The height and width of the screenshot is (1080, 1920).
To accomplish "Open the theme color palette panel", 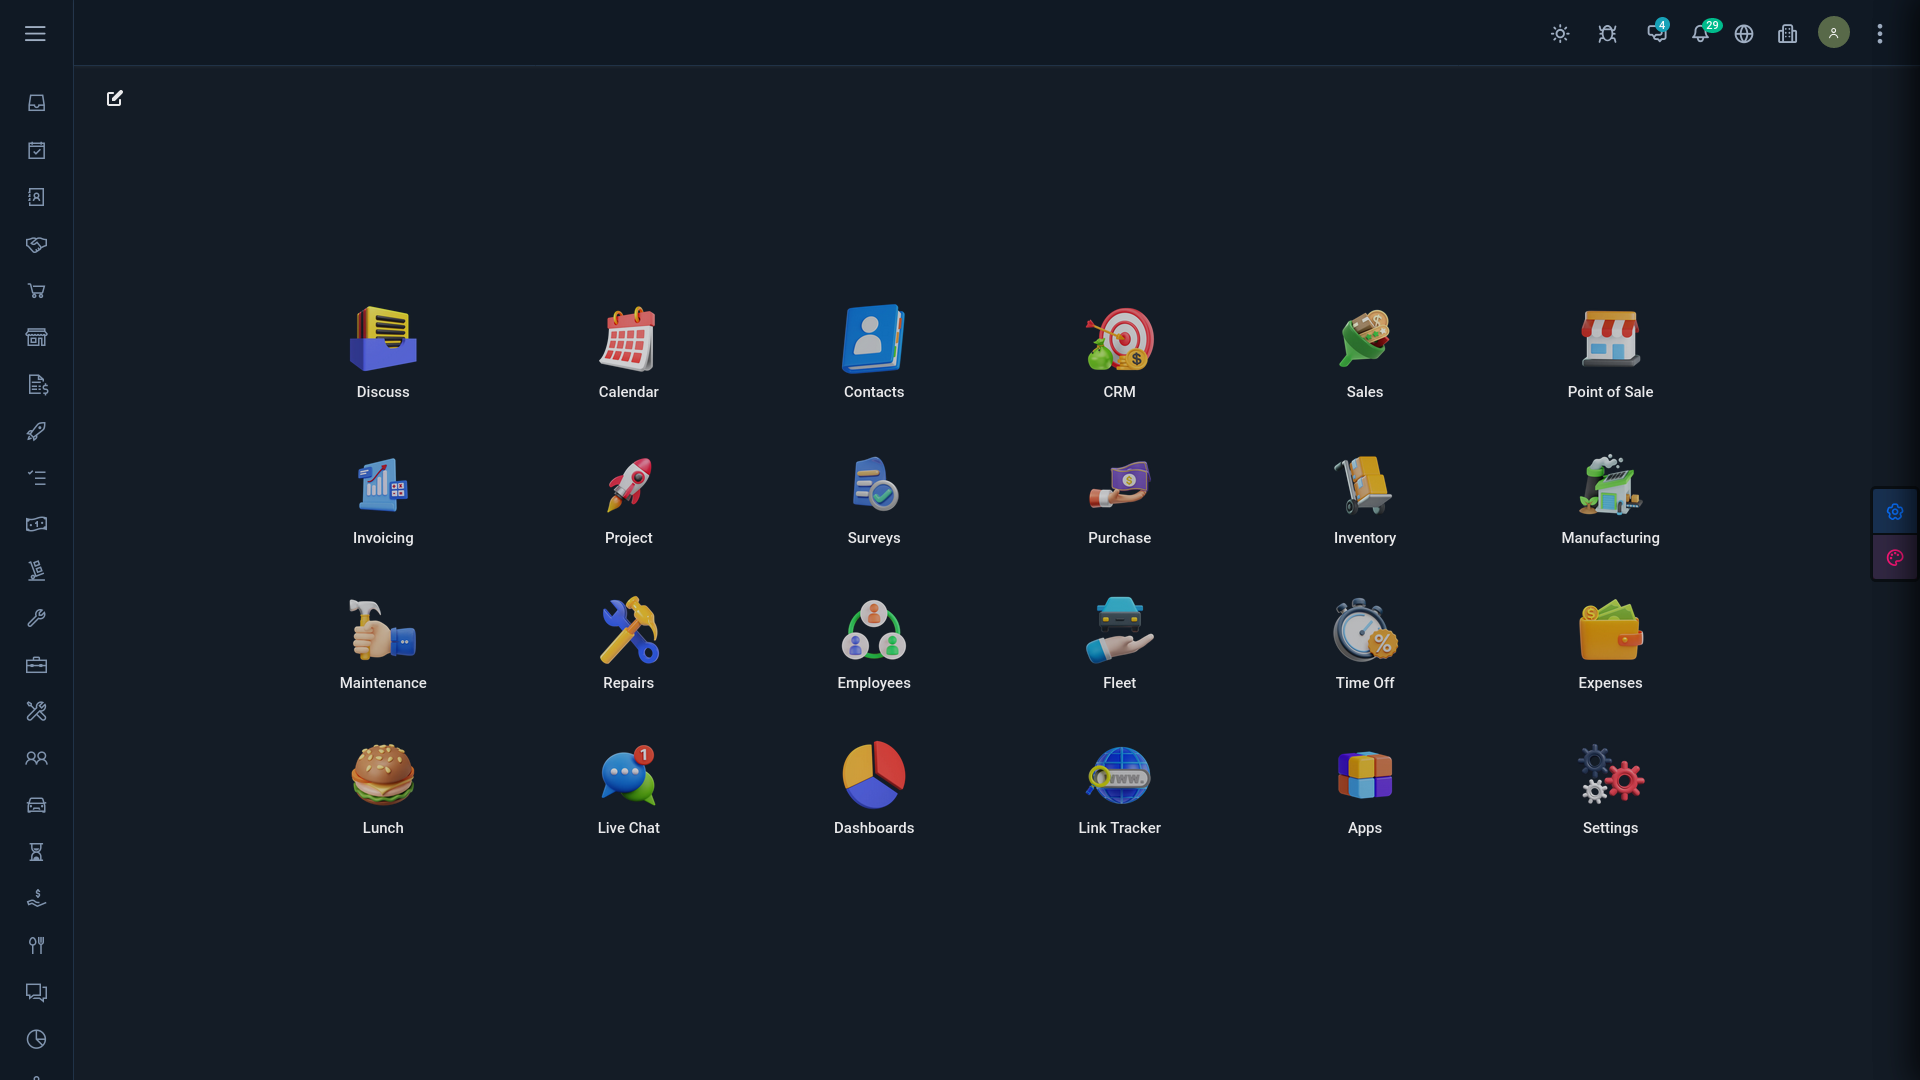I will pos(1894,558).
